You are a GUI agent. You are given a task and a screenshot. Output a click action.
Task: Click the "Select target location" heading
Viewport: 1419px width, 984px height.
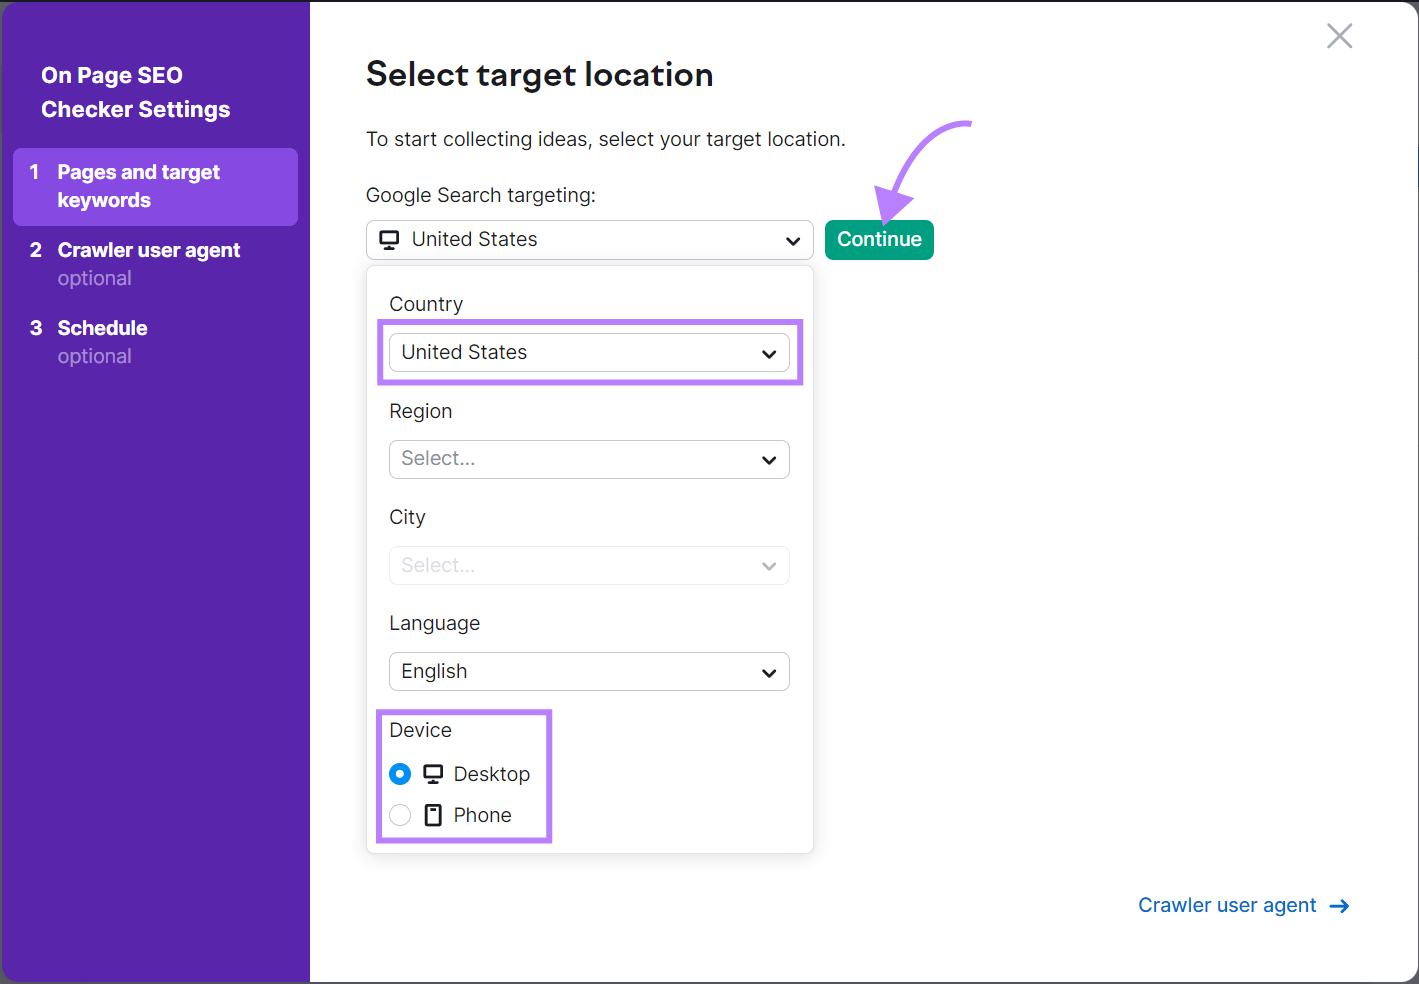[539, 75]
